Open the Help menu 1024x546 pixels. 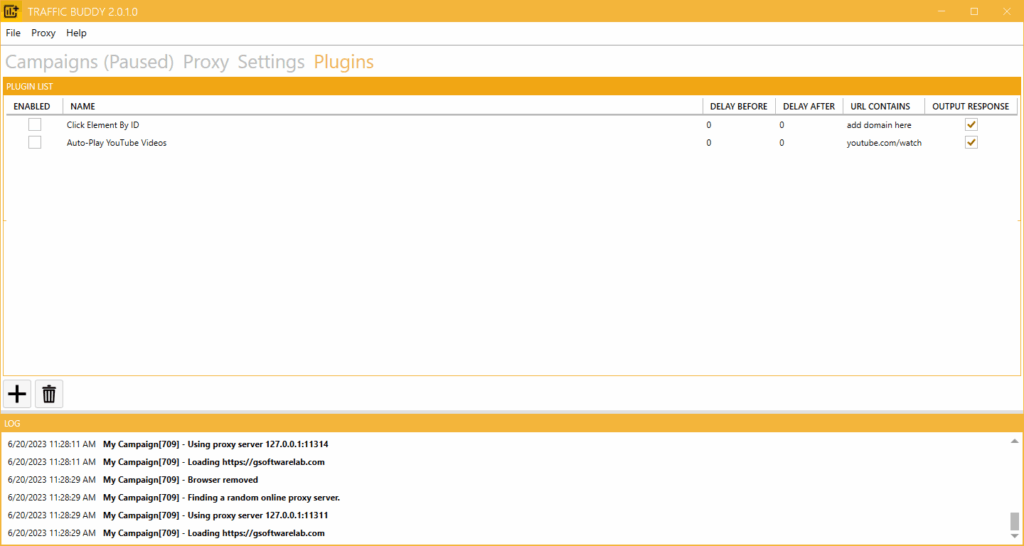76,33
